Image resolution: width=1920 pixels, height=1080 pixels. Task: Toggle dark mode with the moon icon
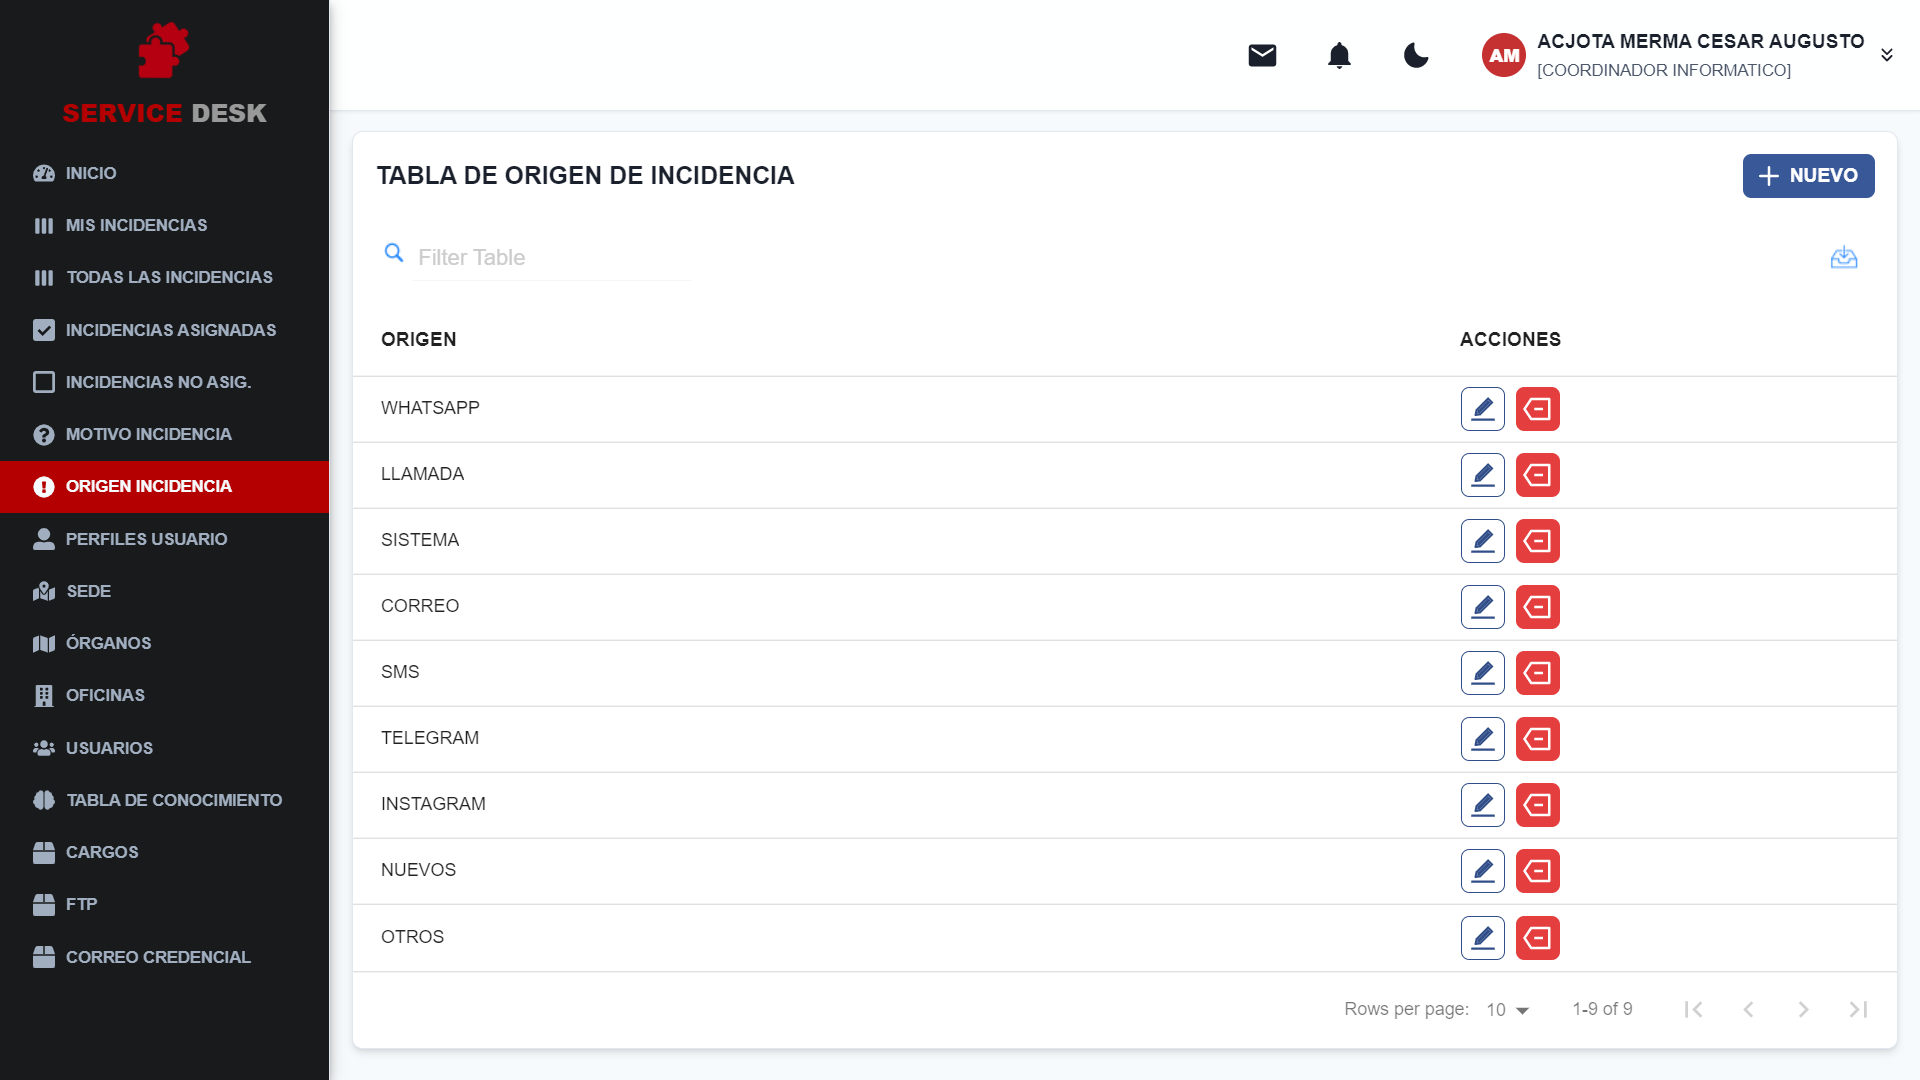pos(1416,57)
